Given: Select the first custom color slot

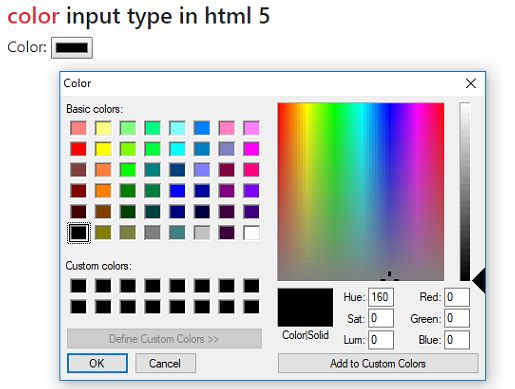Looking at the screenshot, I should (x=78, y=286).
